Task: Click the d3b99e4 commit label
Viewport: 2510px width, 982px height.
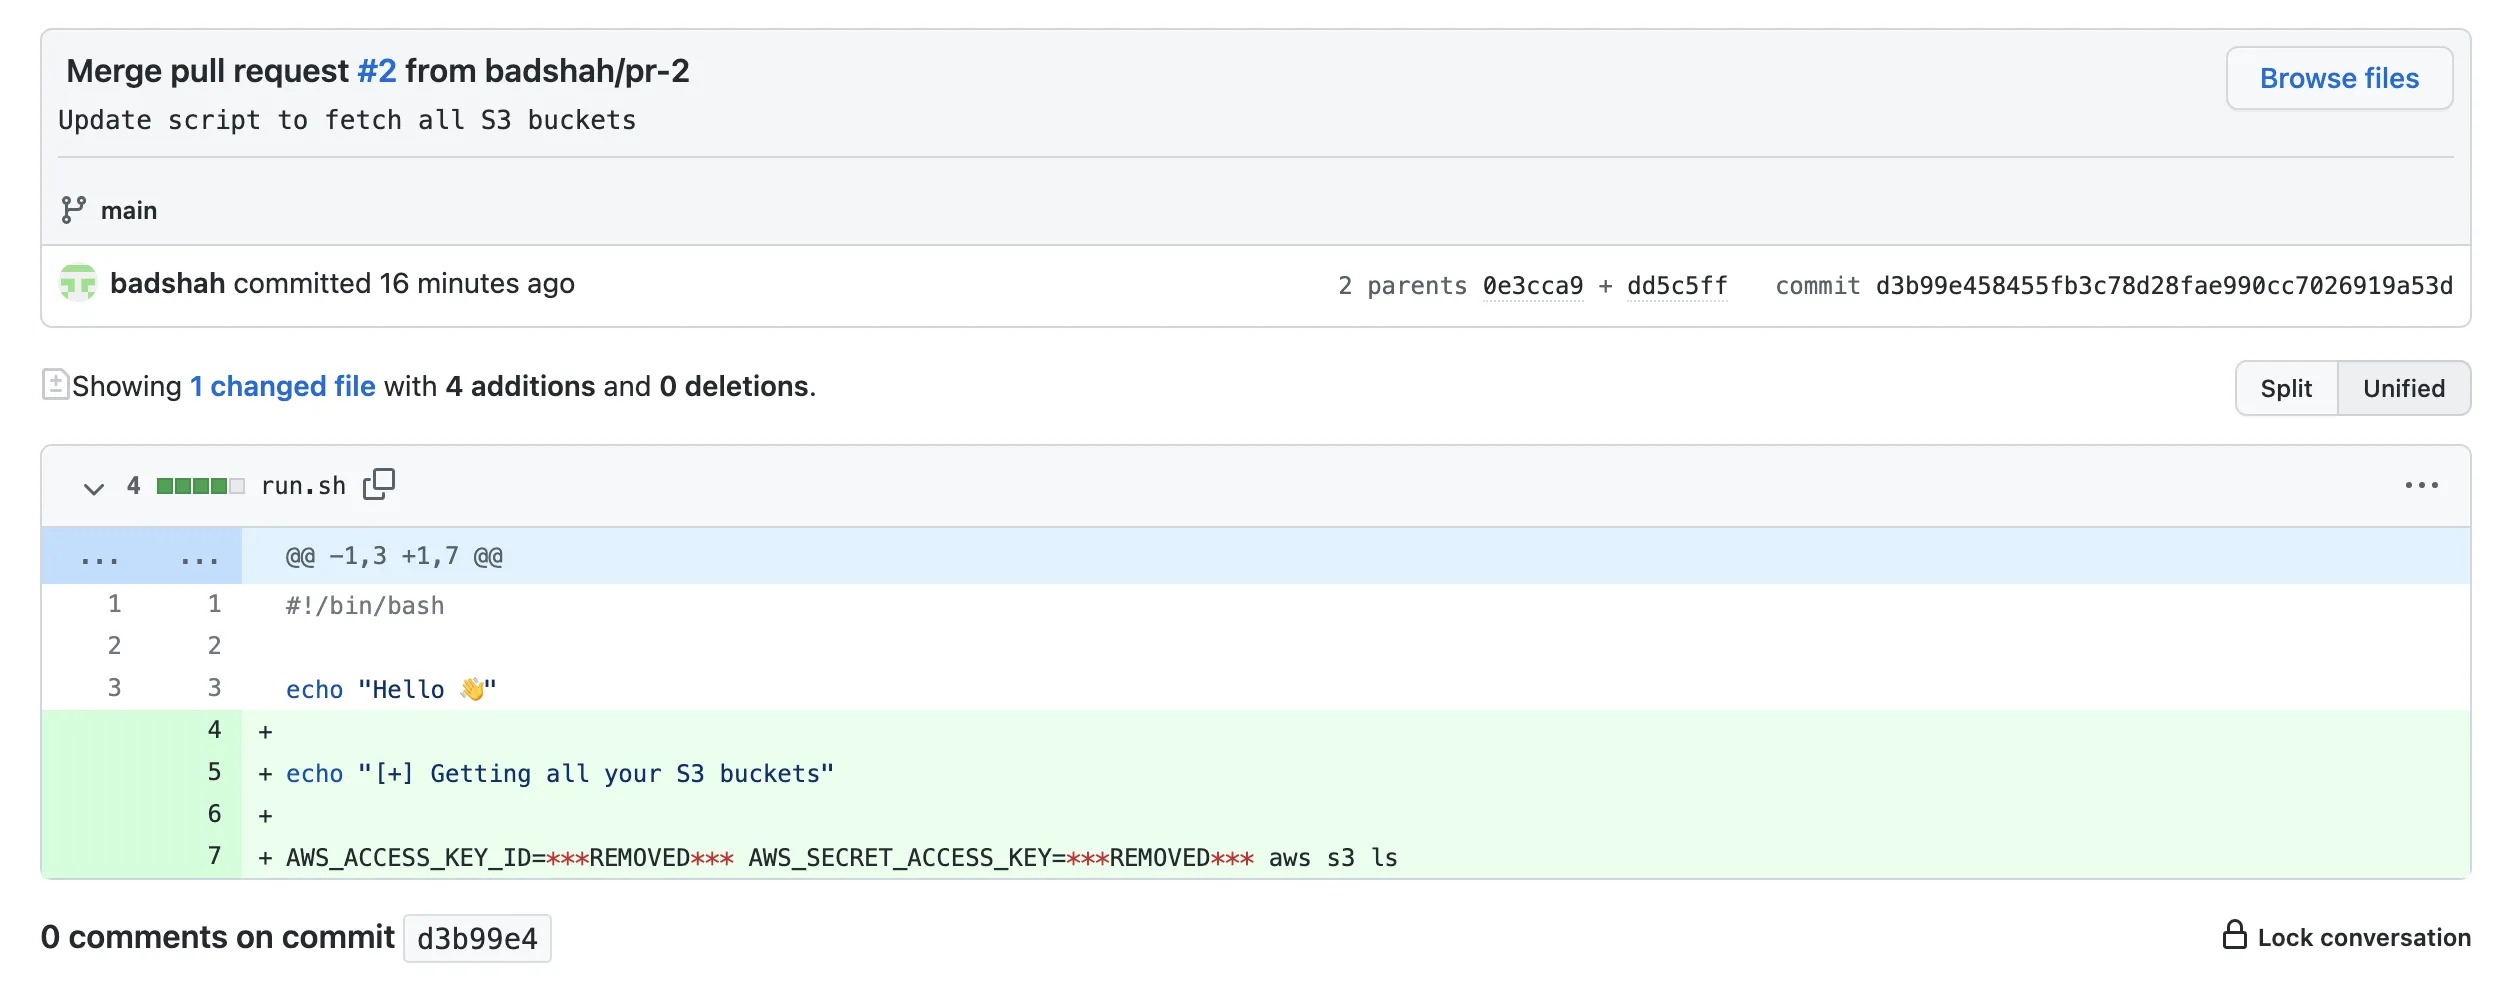Action: pos(477,937)
